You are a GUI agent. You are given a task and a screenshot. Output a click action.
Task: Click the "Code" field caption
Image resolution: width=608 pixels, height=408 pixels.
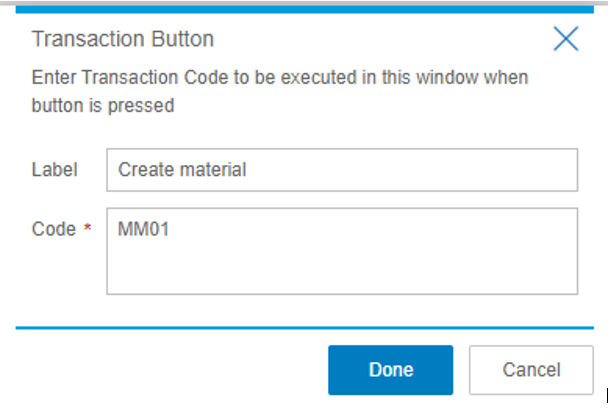(x=52, y=229)
